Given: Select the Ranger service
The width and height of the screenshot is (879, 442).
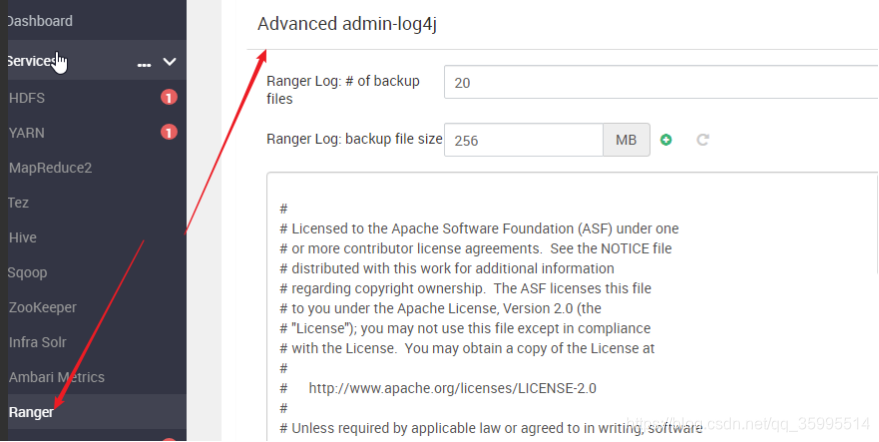Looking at the screenshot, I should click(x=31, y=412).
